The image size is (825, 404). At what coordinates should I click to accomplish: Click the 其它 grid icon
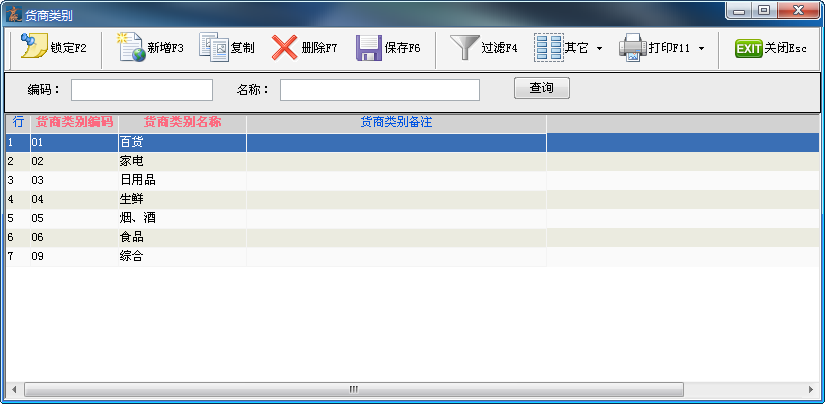coord(548,47)
